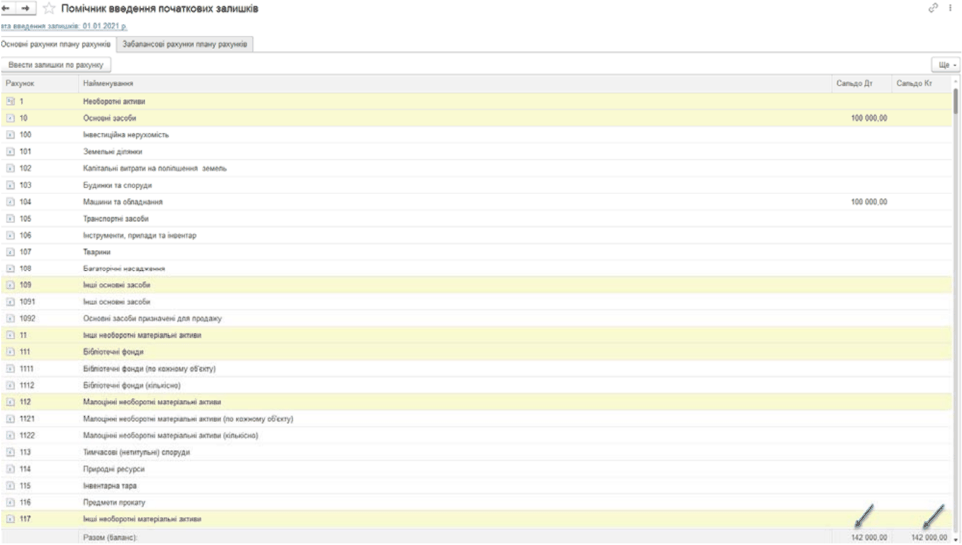Viewport: 962px width, 545px height.
Task: Collapse the group icon for account 1
Action: (x=10, y=101)
